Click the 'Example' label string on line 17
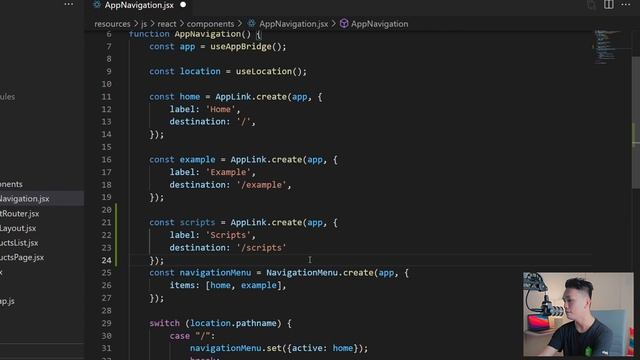Image resolution: width=640 pixels, height=360 pixels. (228, 172)
